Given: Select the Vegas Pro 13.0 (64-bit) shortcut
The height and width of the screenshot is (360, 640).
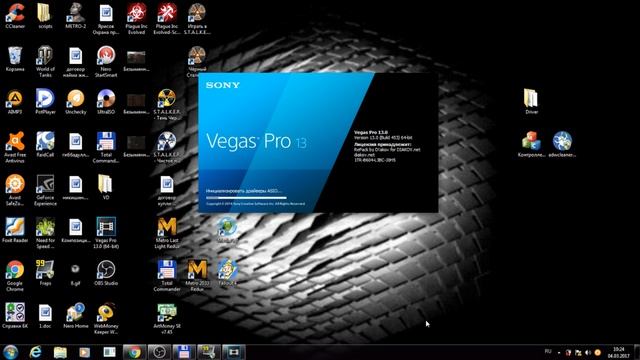Looking at the screenshot, I should coord(106,233).
